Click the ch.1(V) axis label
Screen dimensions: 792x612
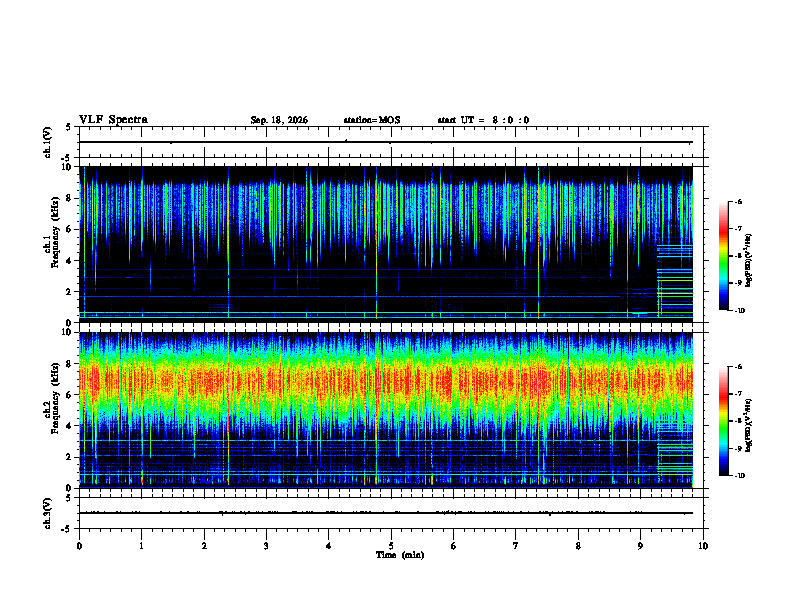pyautogui.click(x=48, y=142)
